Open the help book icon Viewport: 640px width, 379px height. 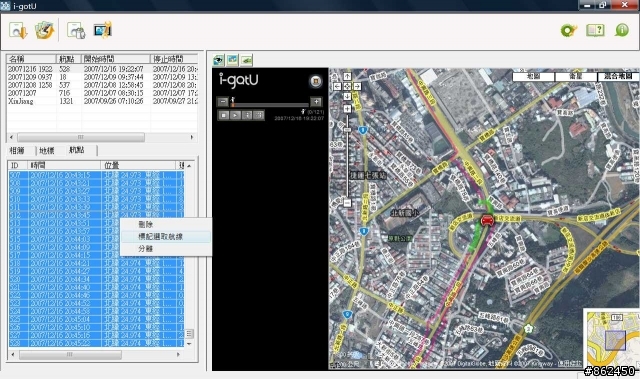tap(595, 30)
